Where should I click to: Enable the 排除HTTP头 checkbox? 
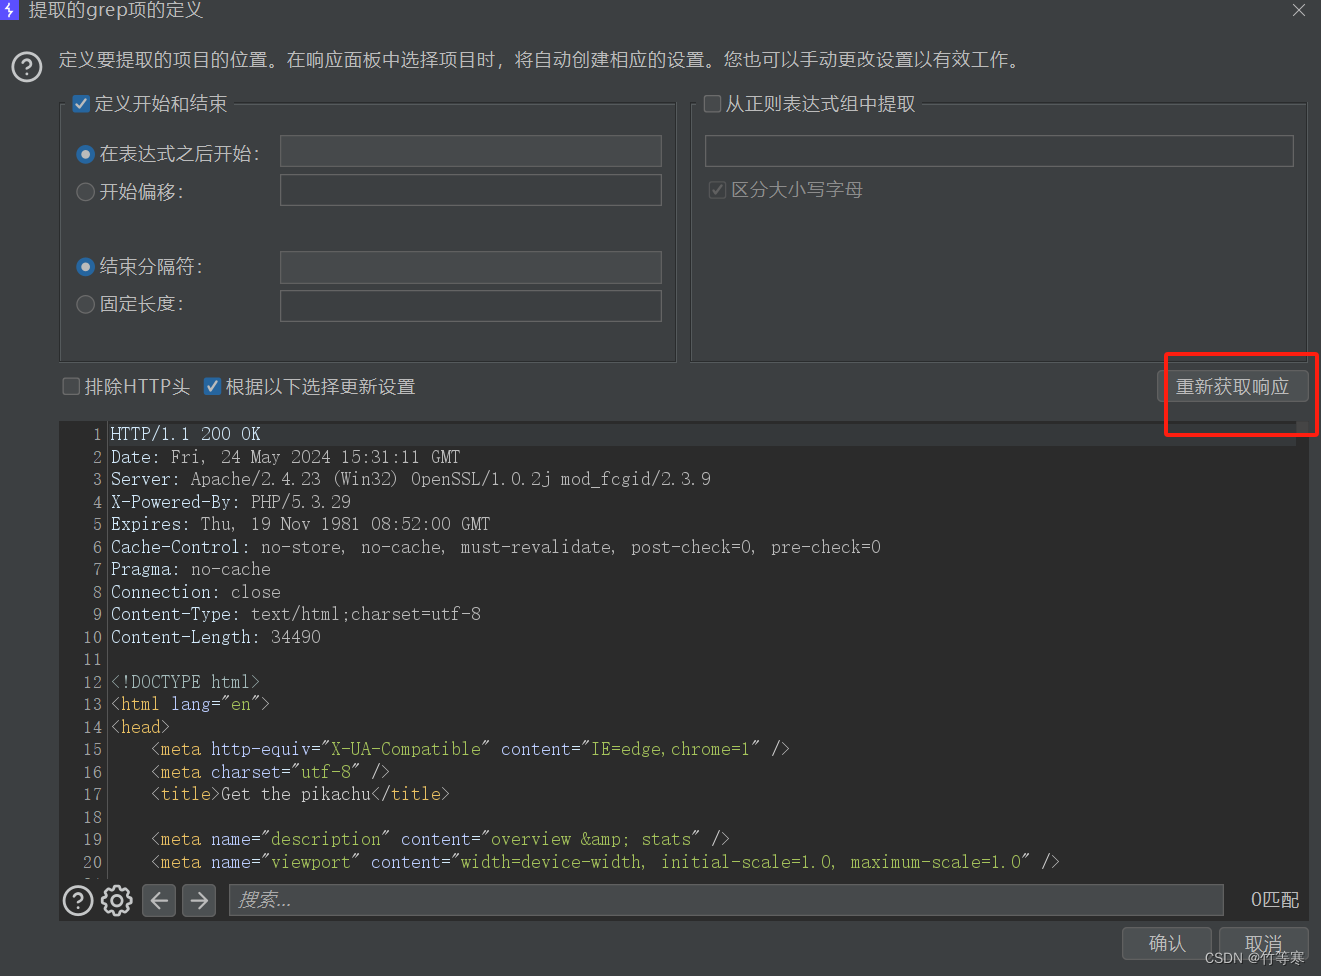click(71, 386)
